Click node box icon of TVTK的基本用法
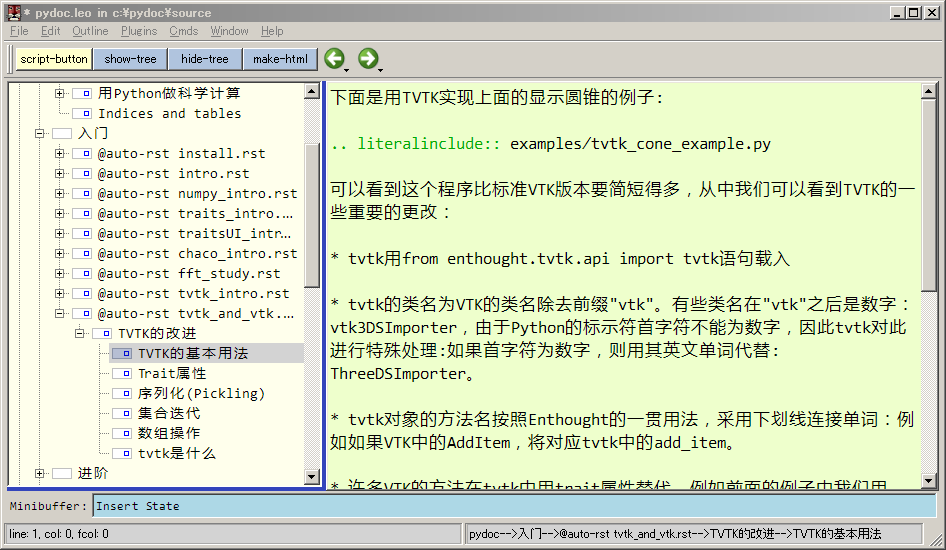Image resolution: width=946 pixels, height=550 pixels. [x=122, y=353]
